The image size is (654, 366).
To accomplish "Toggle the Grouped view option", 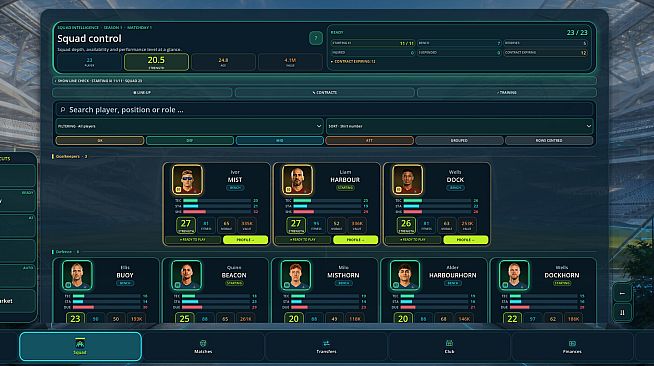I will [459, 140].
